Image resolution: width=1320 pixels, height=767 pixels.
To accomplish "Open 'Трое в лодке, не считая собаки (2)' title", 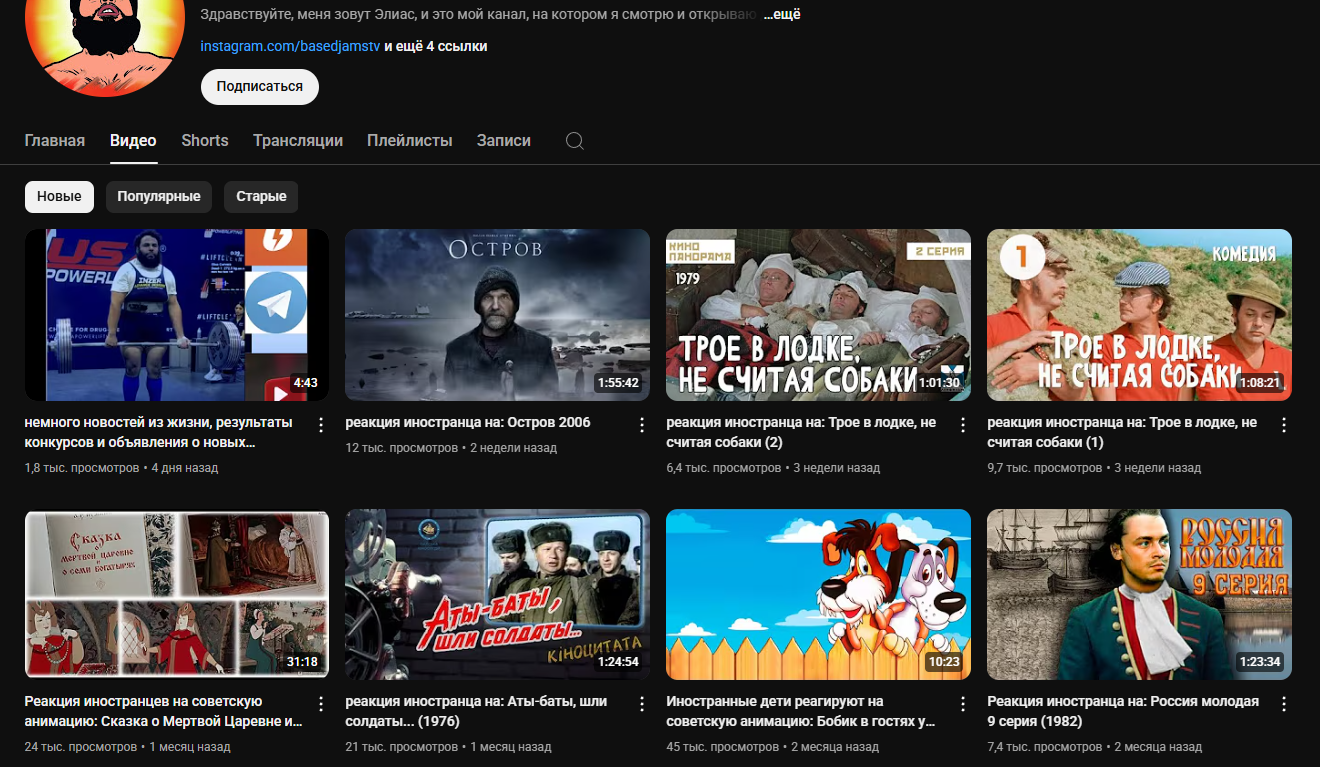I will click(x=801, y=432).
